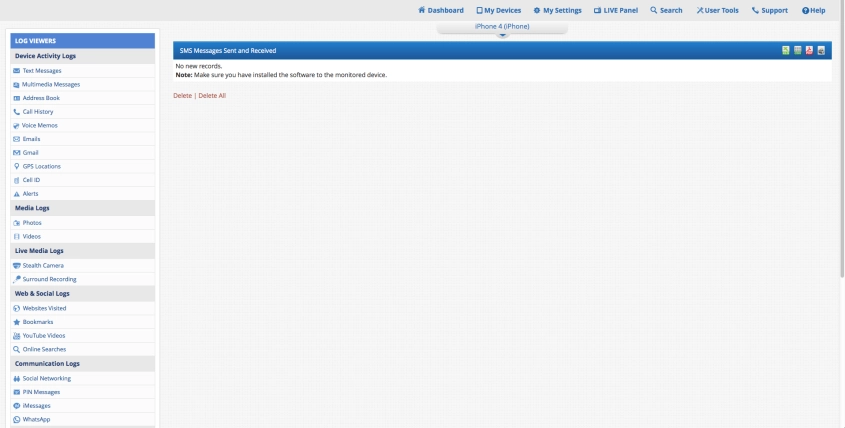Click the Videos film icon
The width and height of the screenshot is (845, 428).
tap(17, 237)
